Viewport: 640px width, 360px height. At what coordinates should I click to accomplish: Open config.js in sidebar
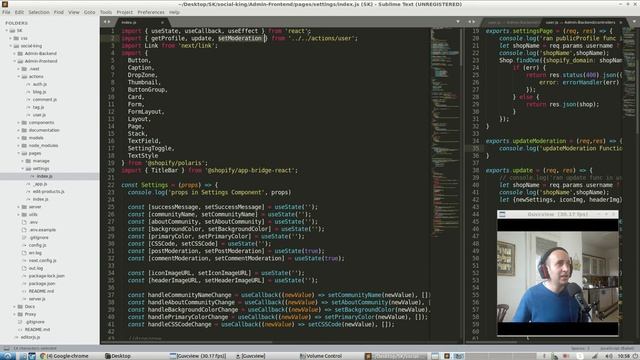(x=37, y=245)
